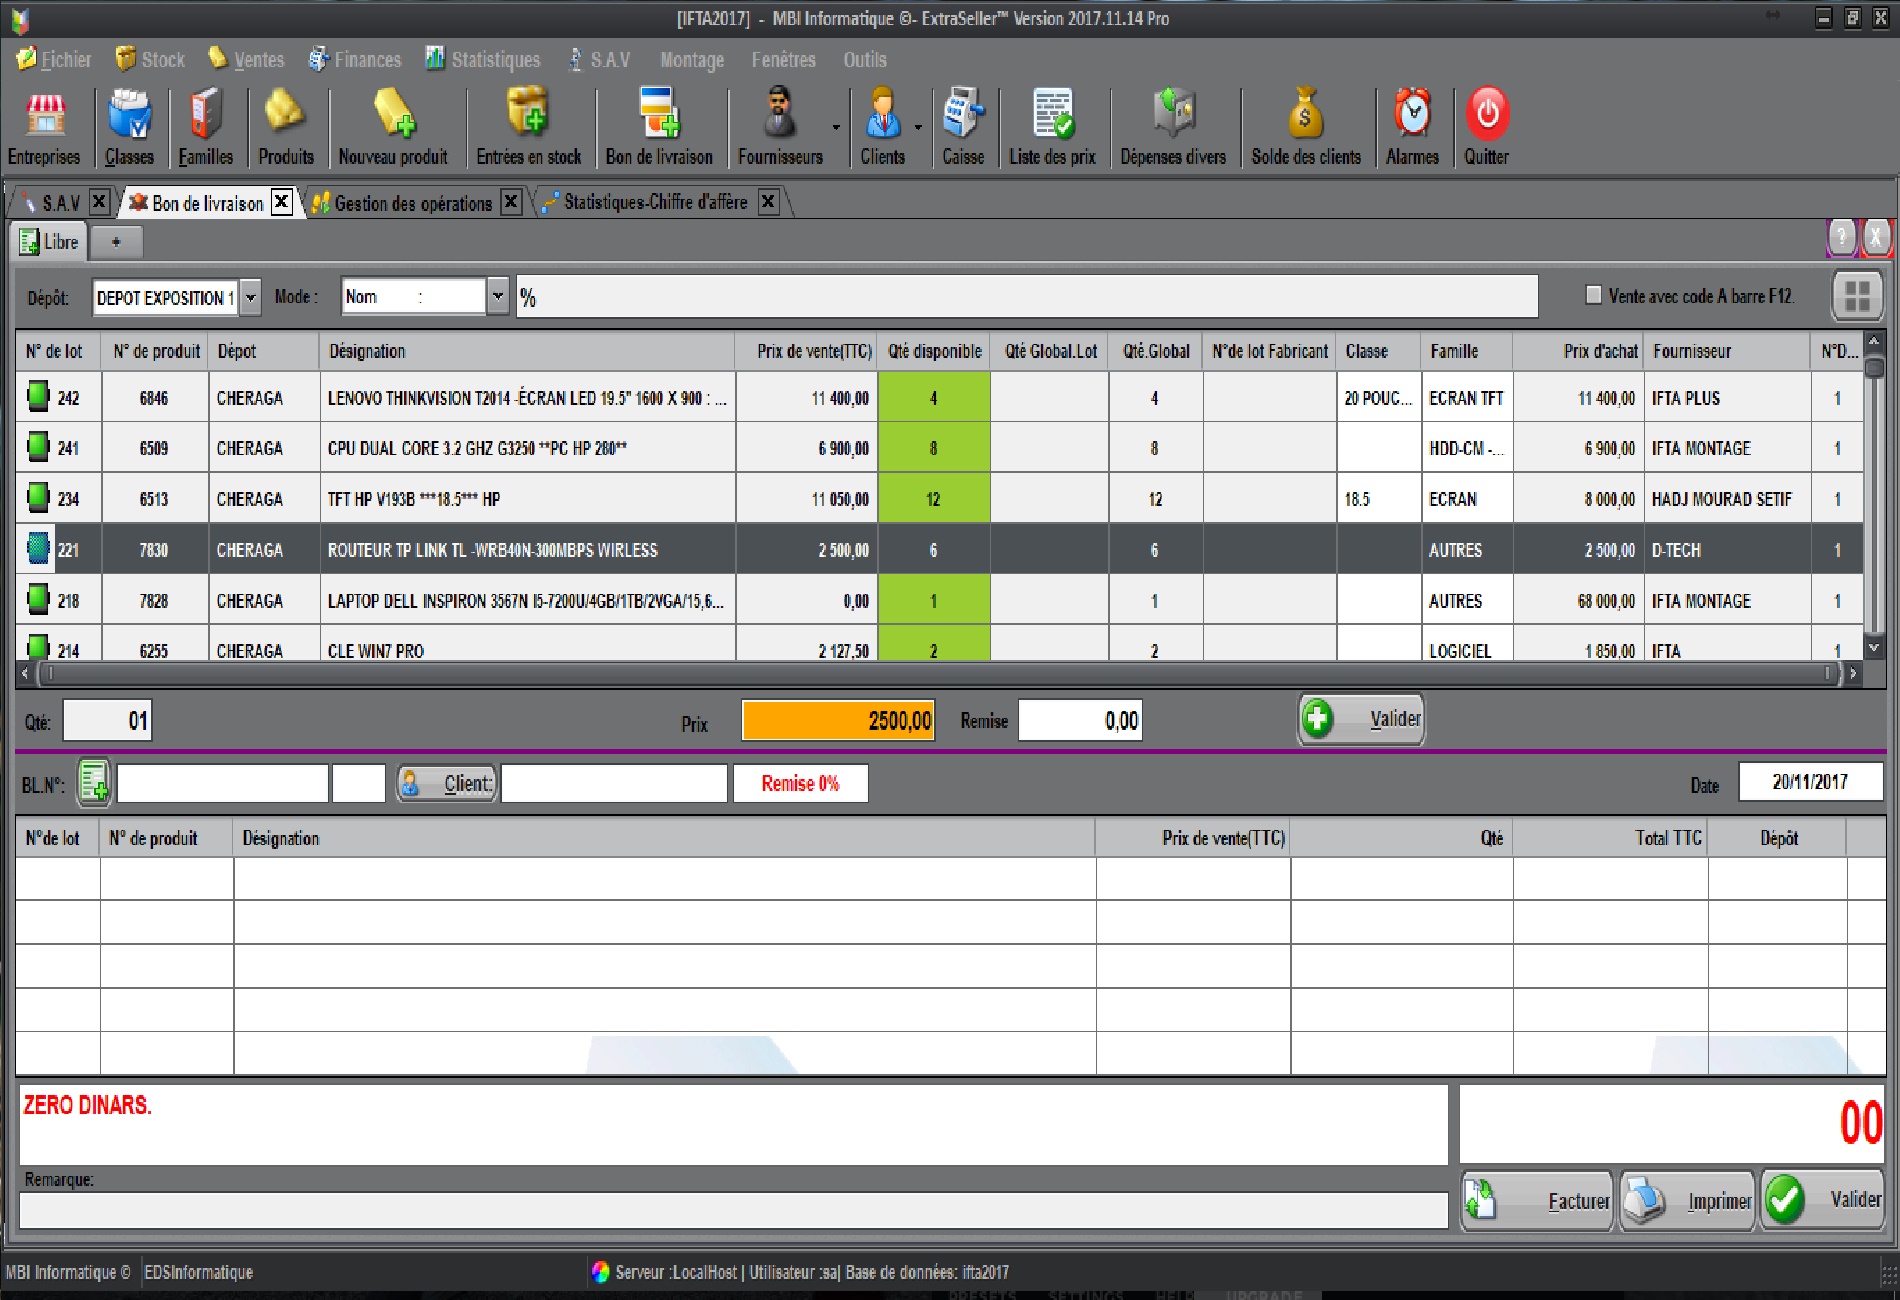Screen dimensions: 1900x1300
Task: Click the vertical scrollbar down arrow
Action: (1874, 647)
